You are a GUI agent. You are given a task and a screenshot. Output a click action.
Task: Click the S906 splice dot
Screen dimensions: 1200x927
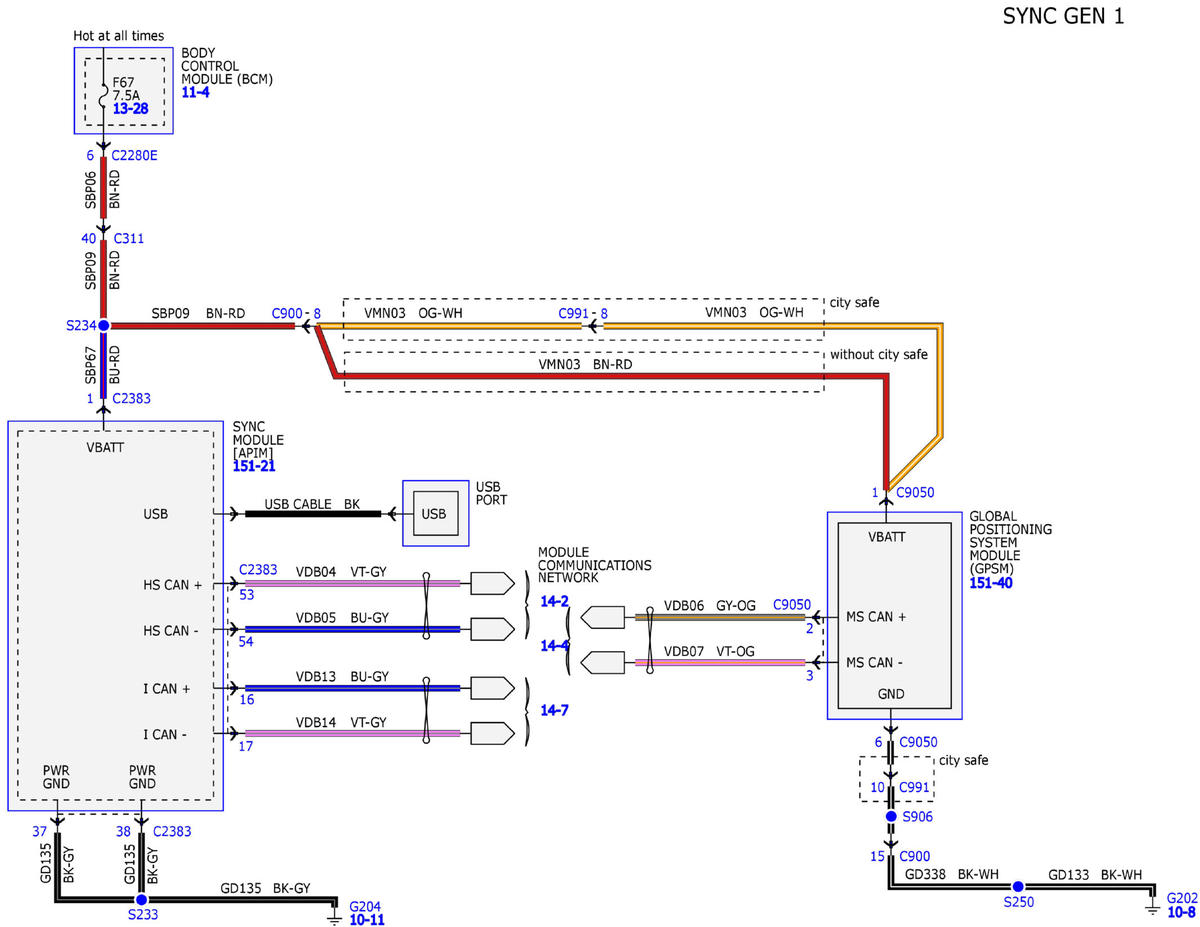pyautogui.click(x=890, y=816)
